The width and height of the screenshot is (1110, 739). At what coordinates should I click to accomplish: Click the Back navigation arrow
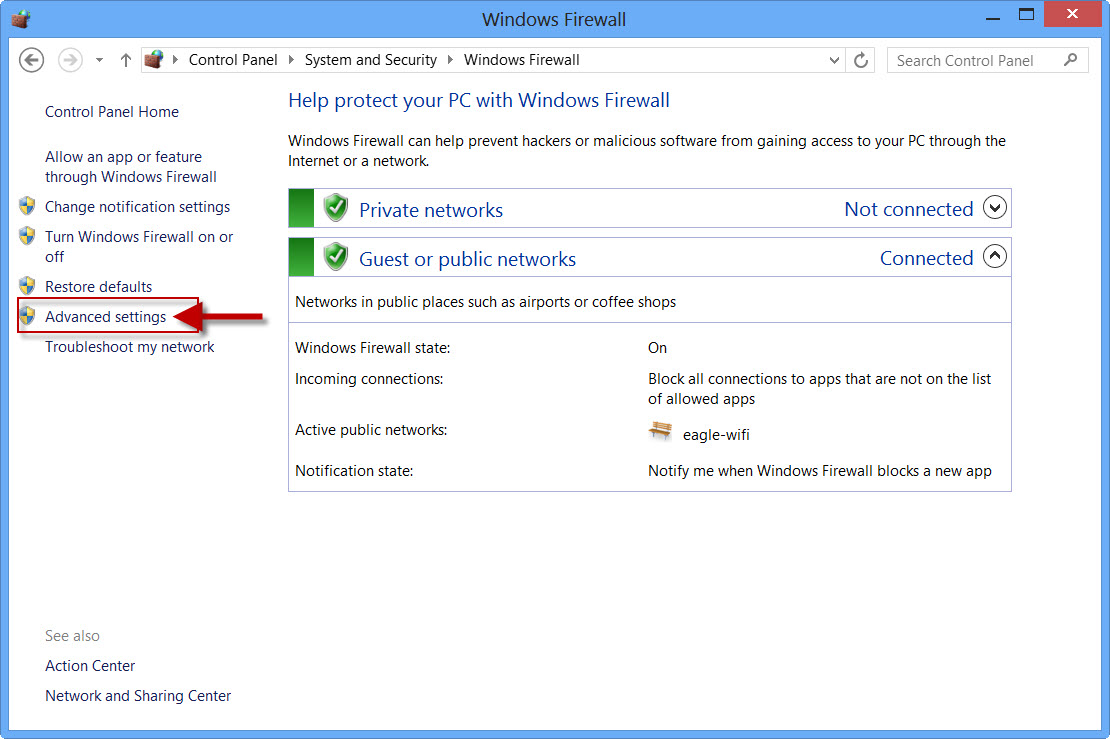[x=32, y=60]
